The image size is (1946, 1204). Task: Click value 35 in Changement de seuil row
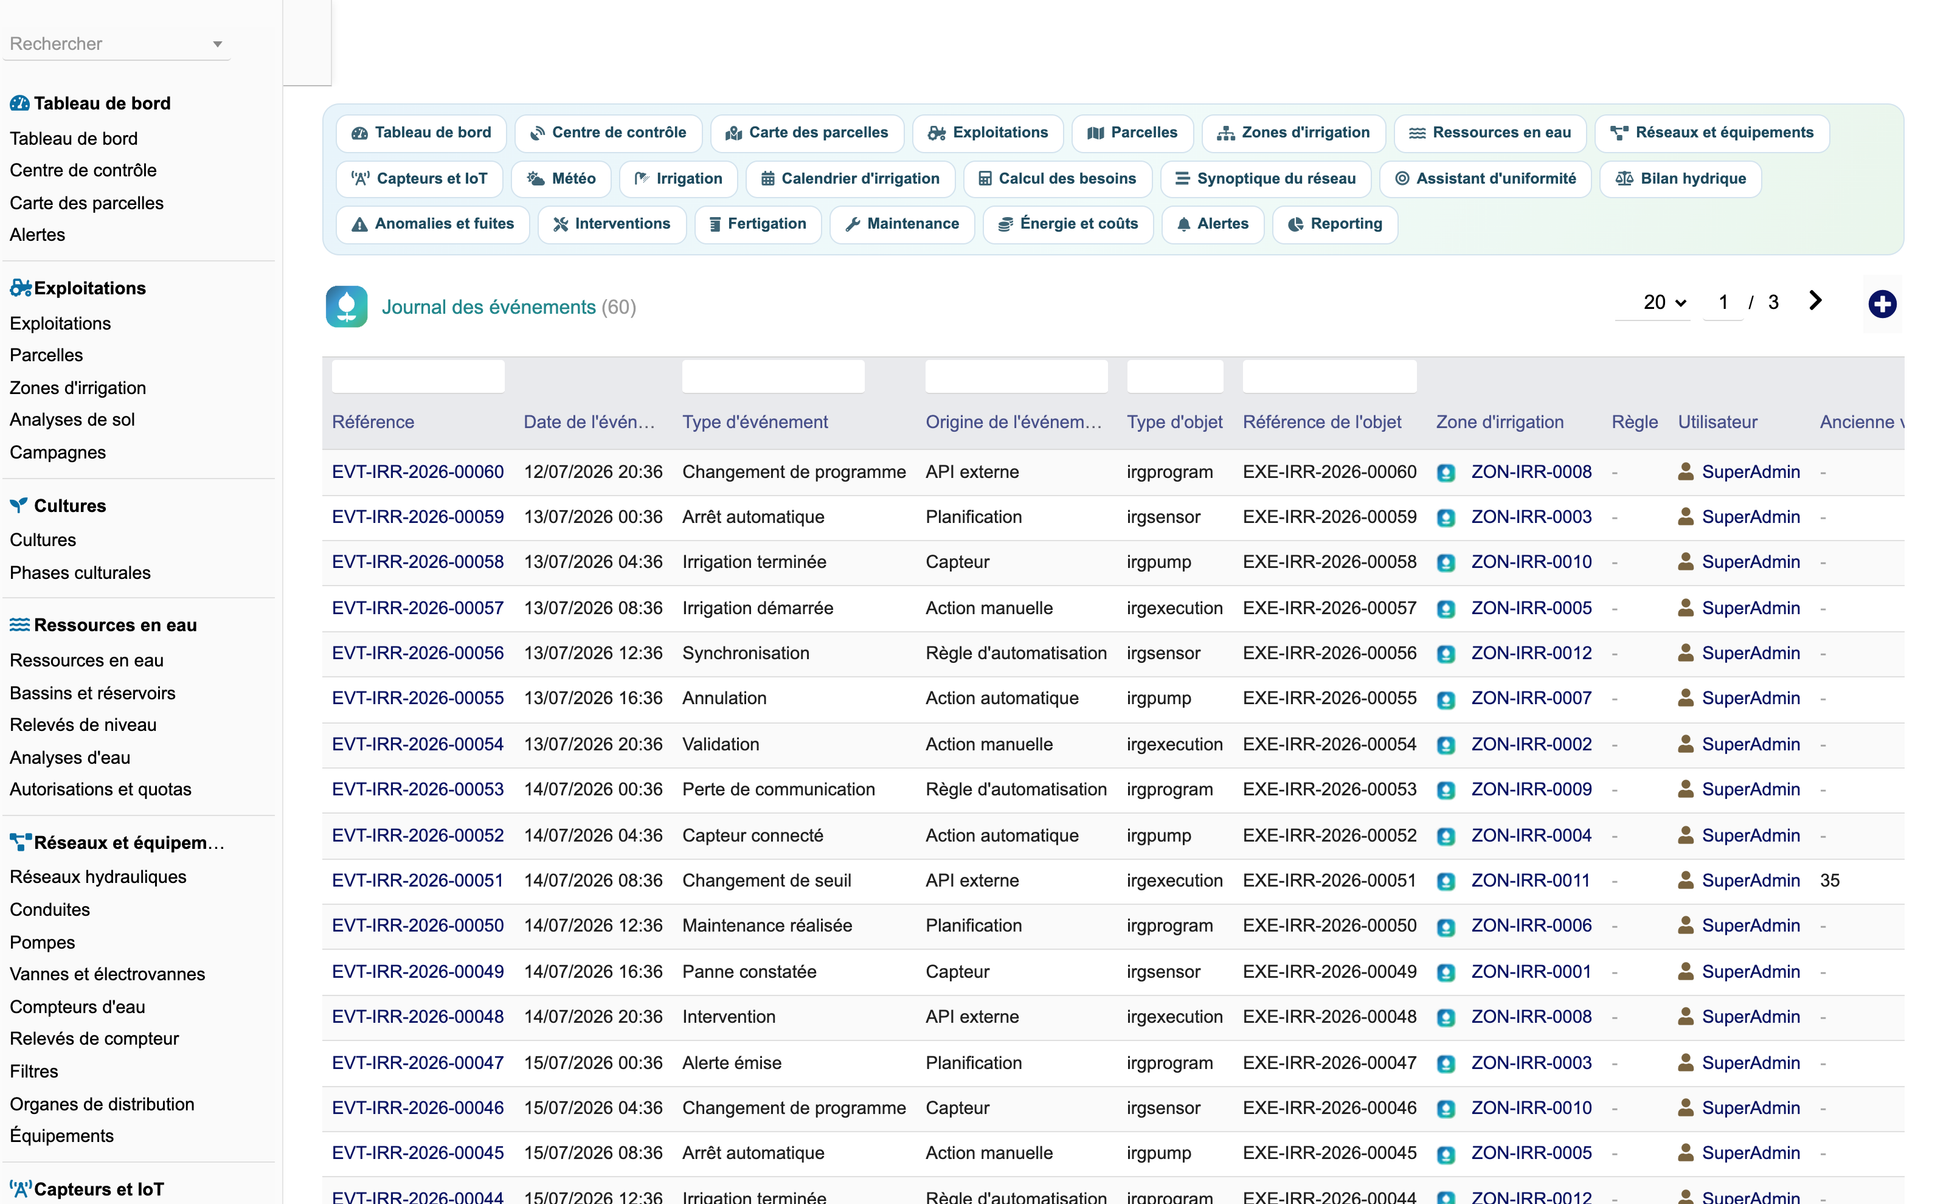tap(1829, 881)
